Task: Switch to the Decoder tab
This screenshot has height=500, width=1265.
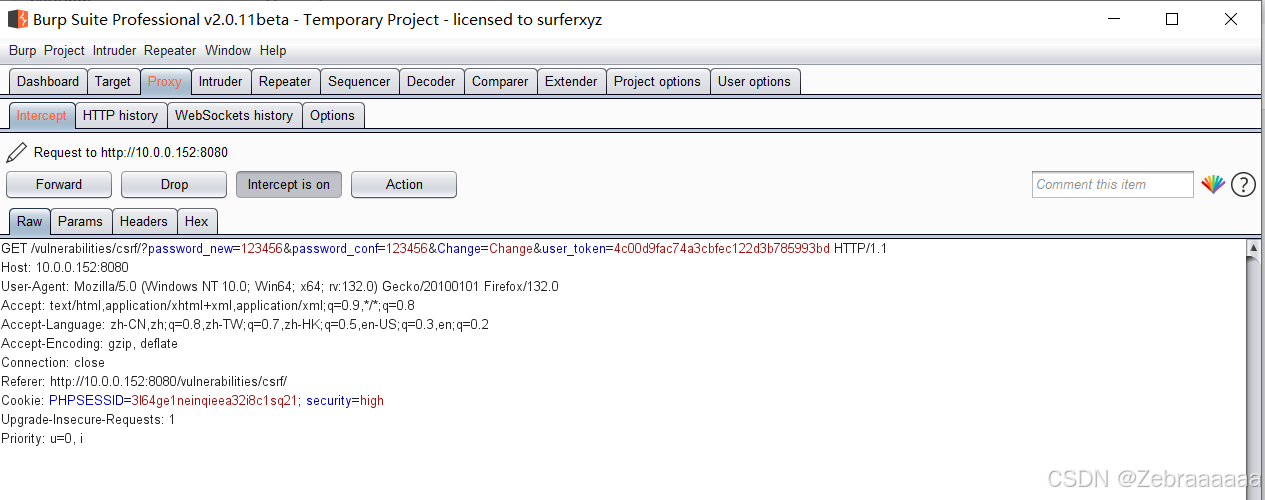Action: pyautogui.click(x=432, y=82)
